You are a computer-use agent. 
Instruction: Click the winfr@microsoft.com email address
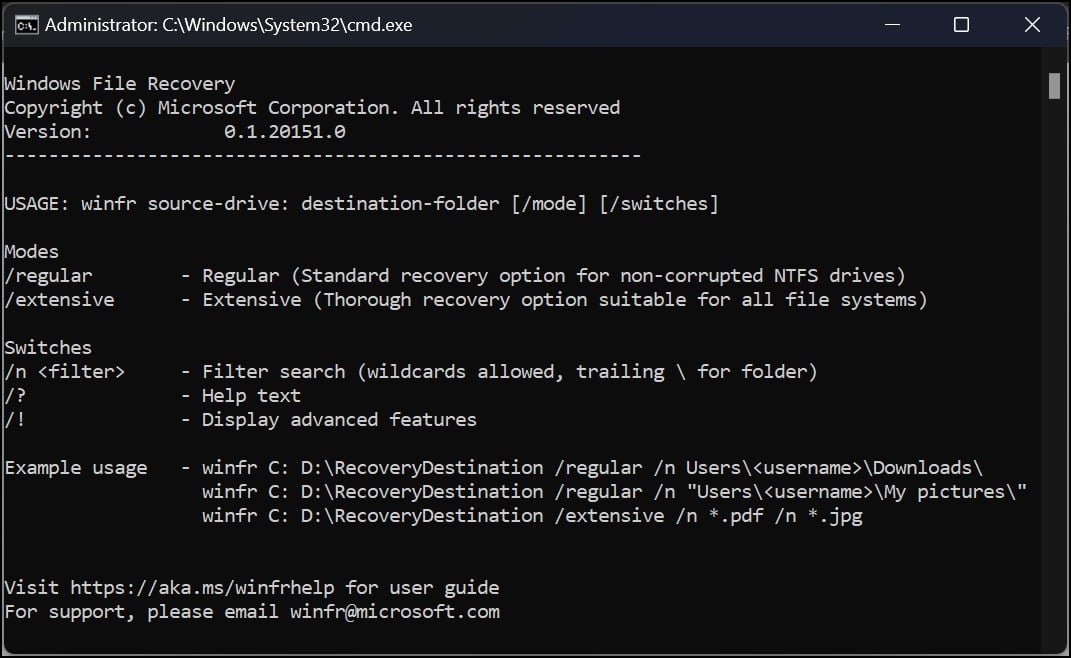[395, 612]
